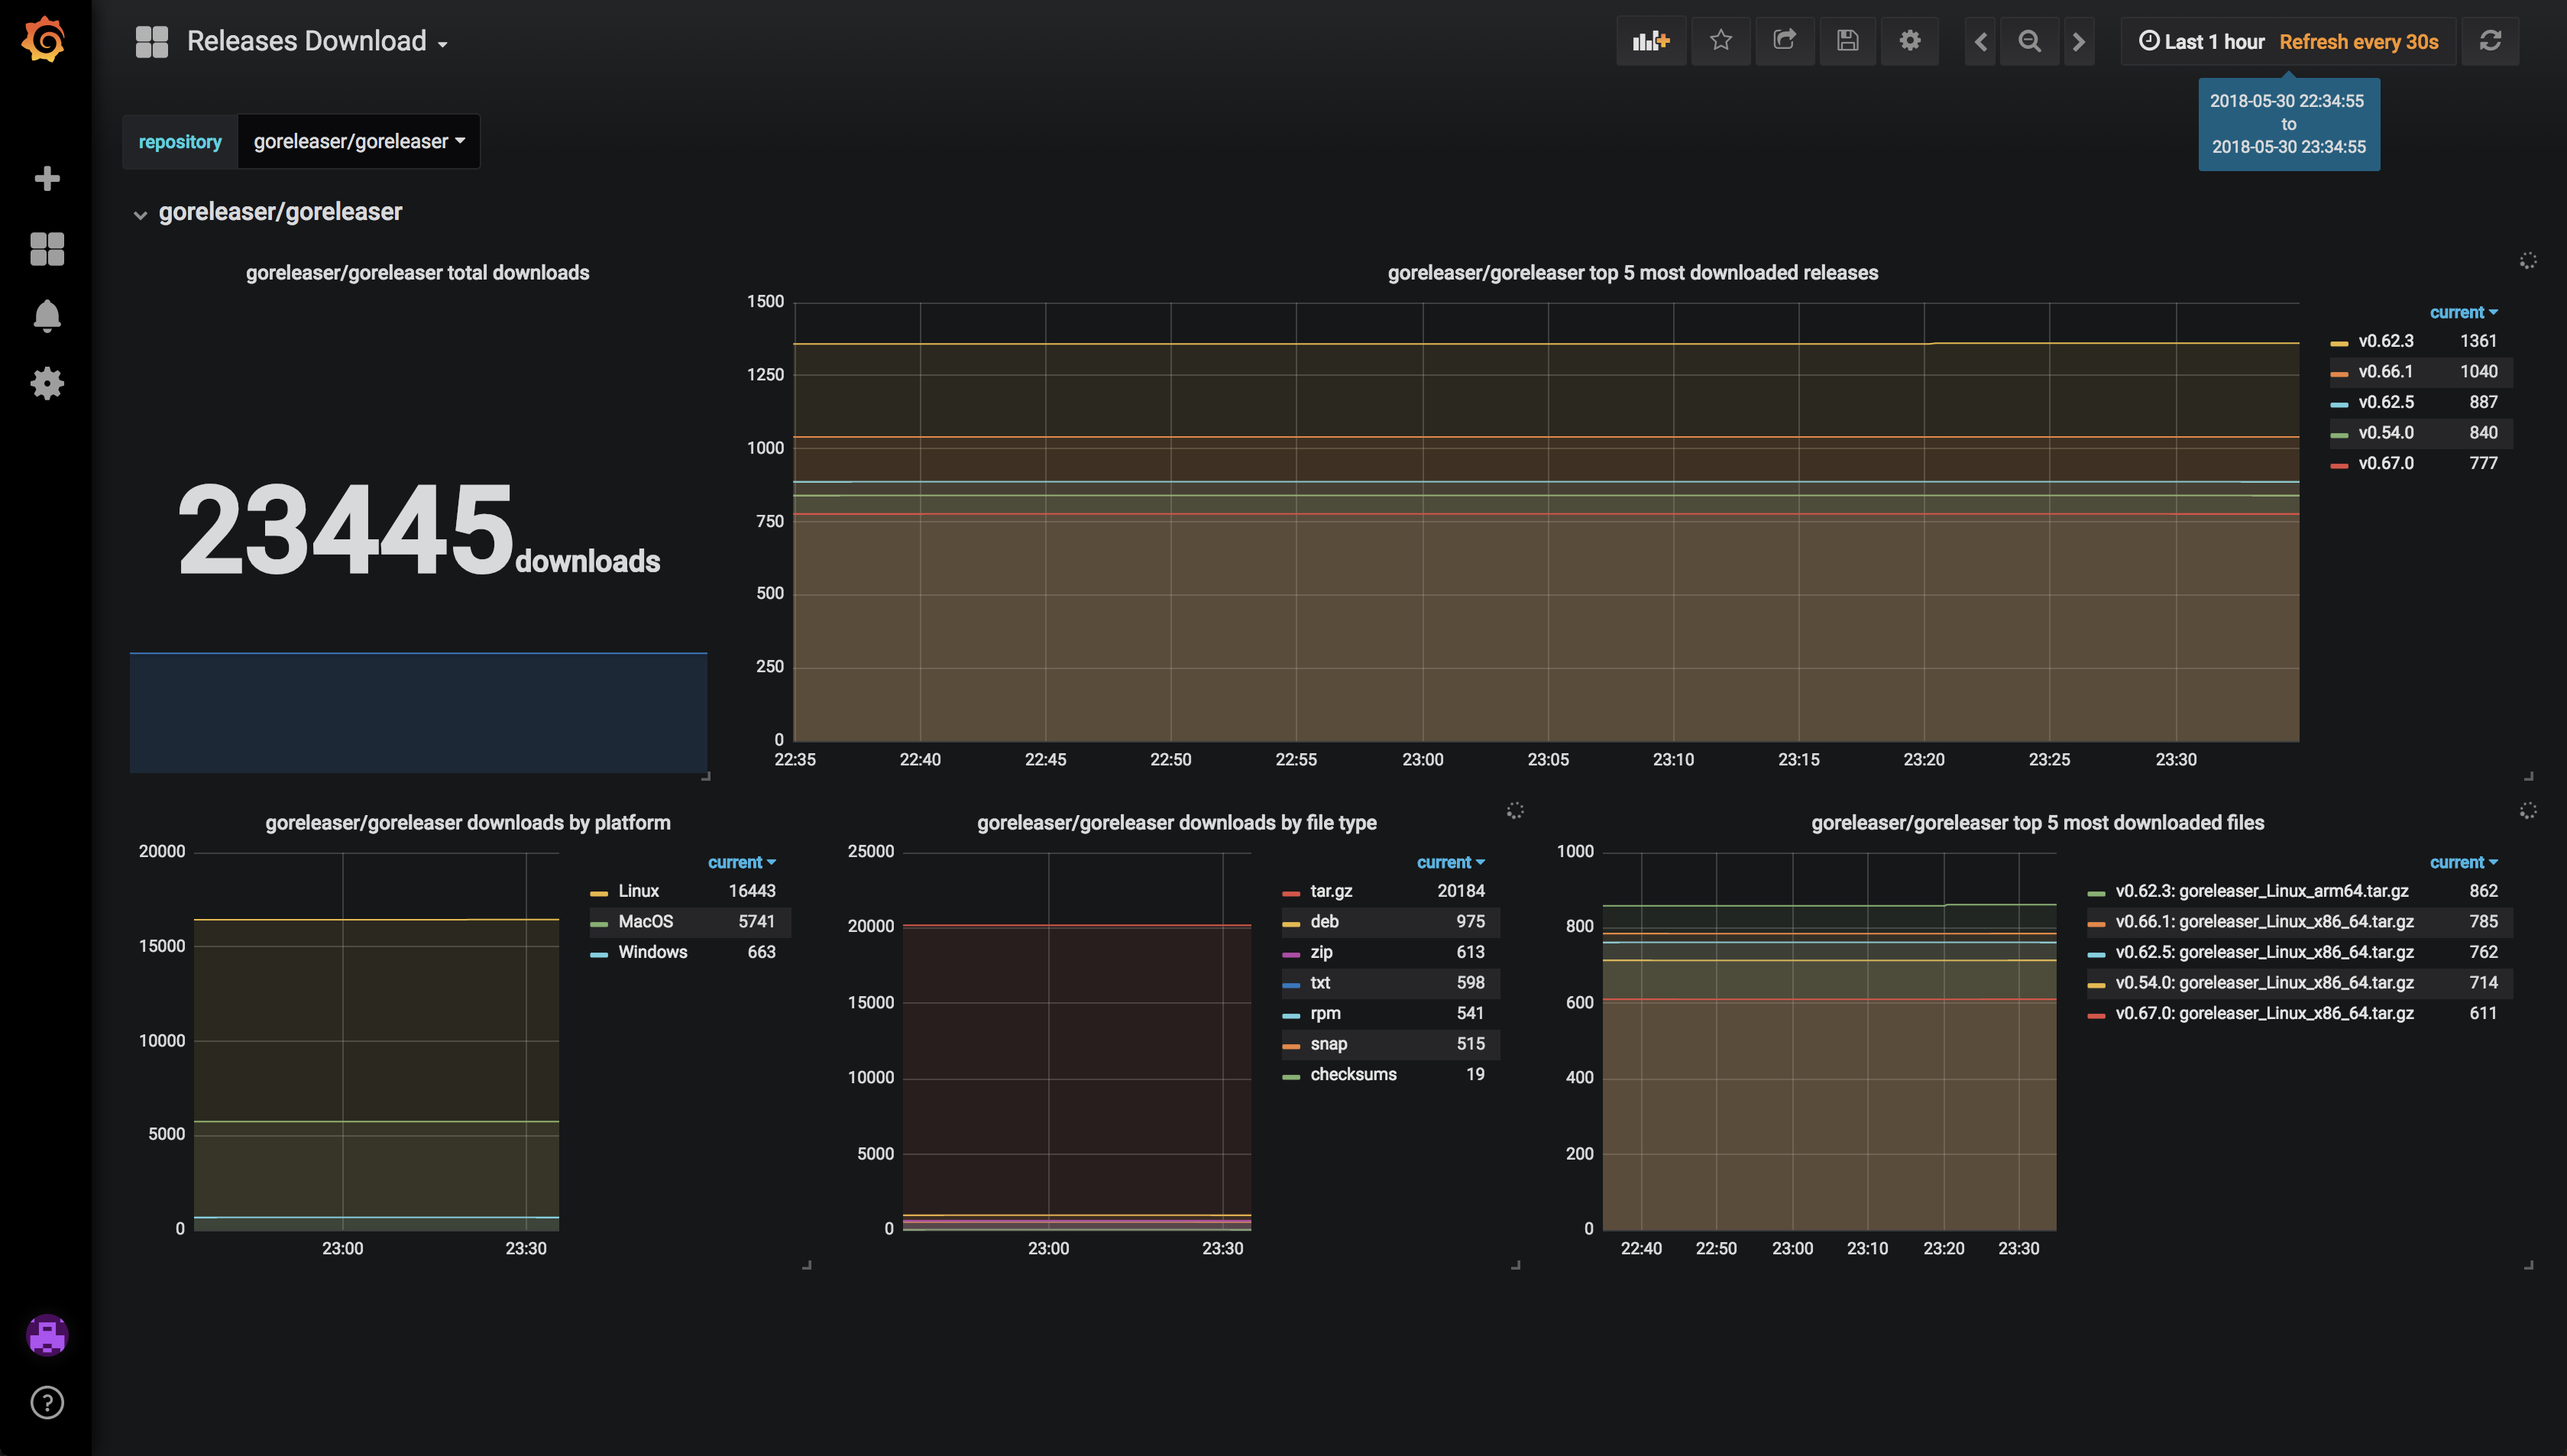Click the Linux legend color swatch
Image resolution: width=2567 pixels, height=1456 pixels.
tap(599, 892)
